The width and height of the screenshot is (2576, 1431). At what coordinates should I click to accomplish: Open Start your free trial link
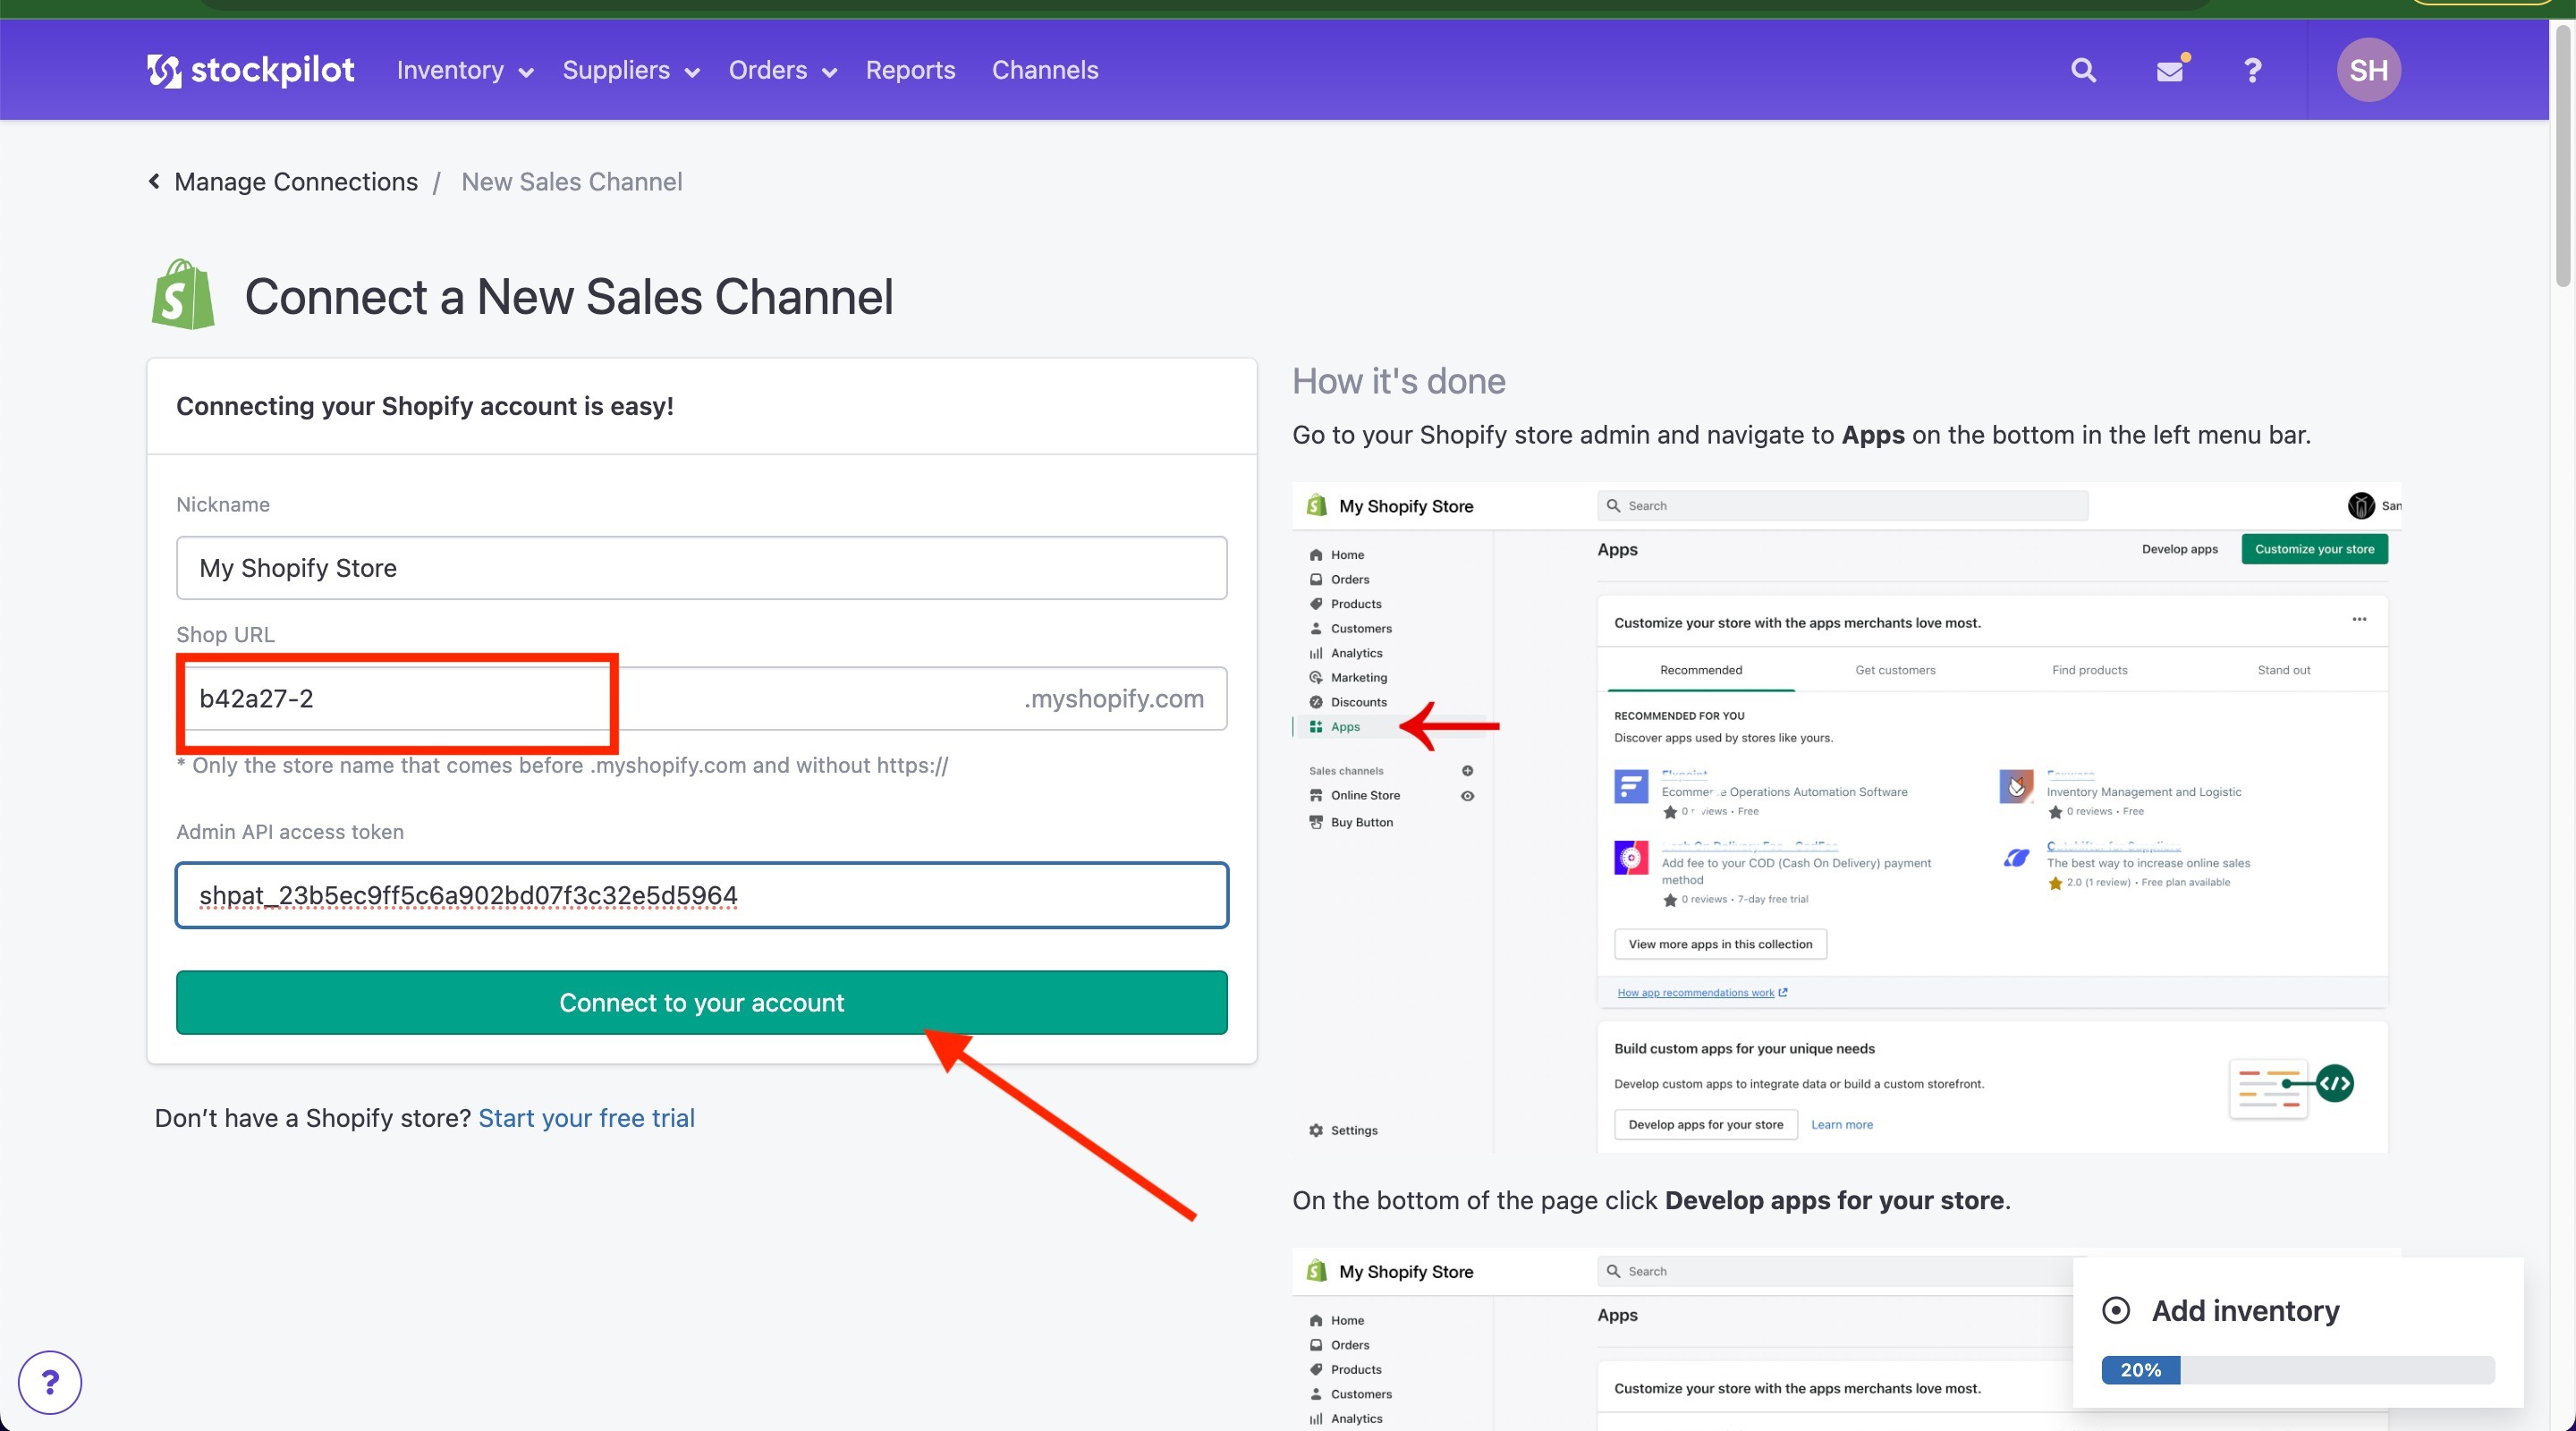586,1118
